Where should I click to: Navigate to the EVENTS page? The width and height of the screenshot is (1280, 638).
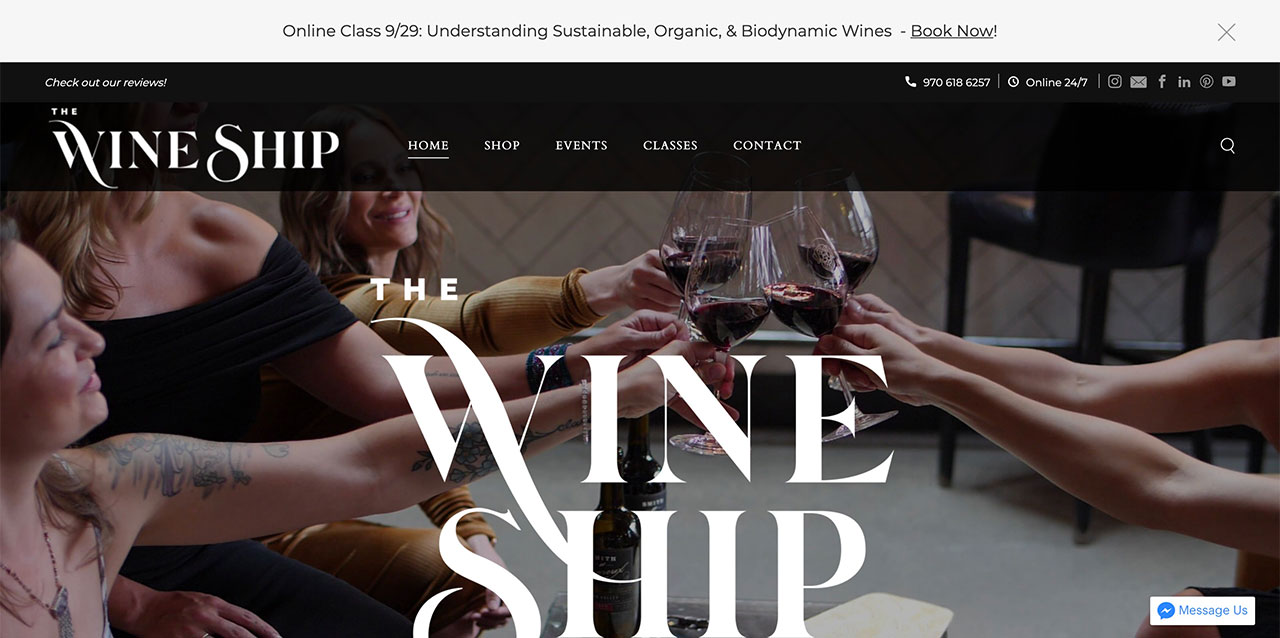581,145
